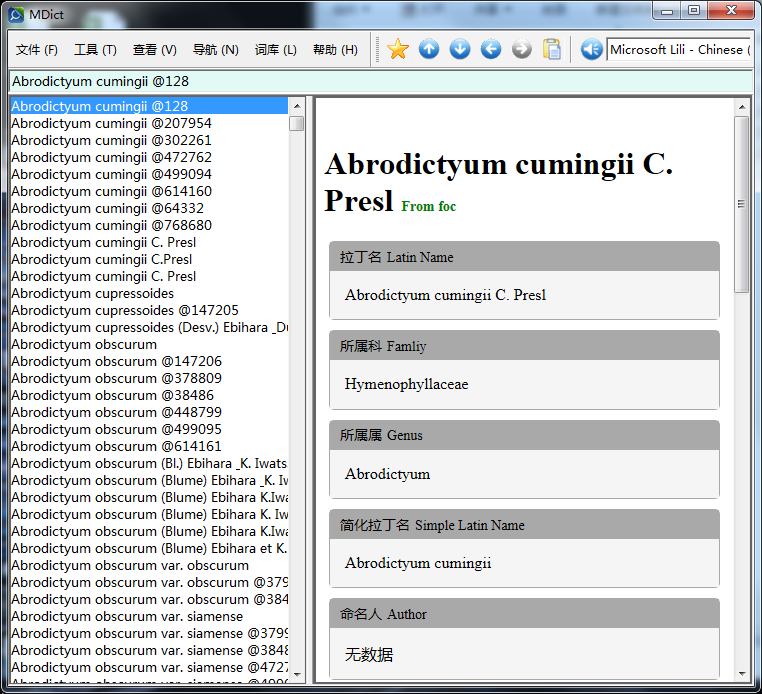Open the 工具 (T) menu
This screenshot has width=762, height=694.
(95, 50)
